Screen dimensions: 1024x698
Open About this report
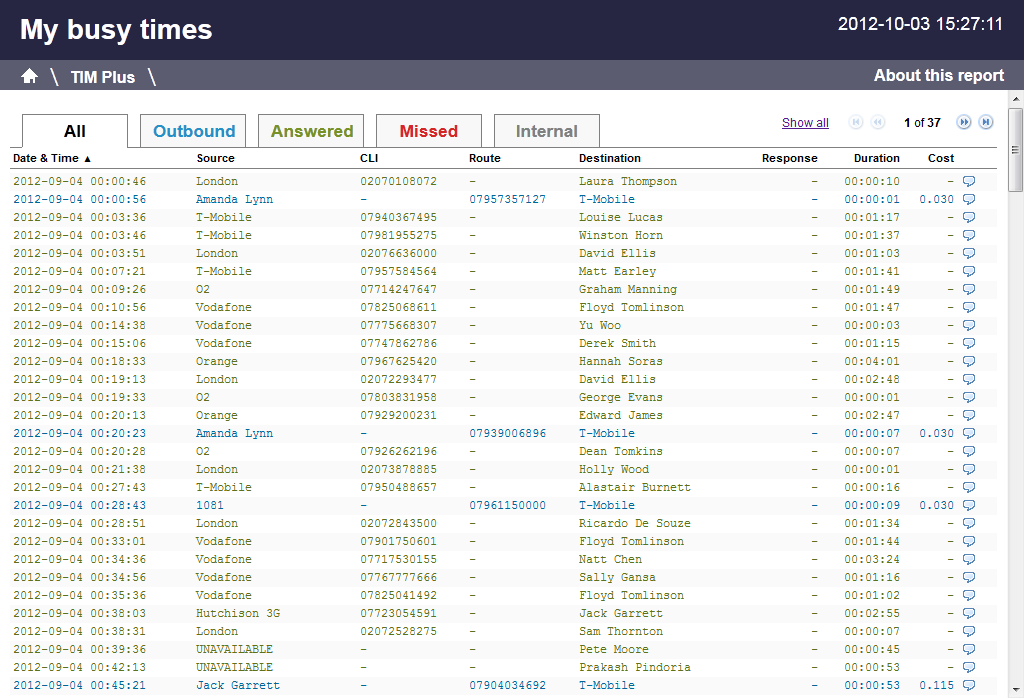click(938, 76)
